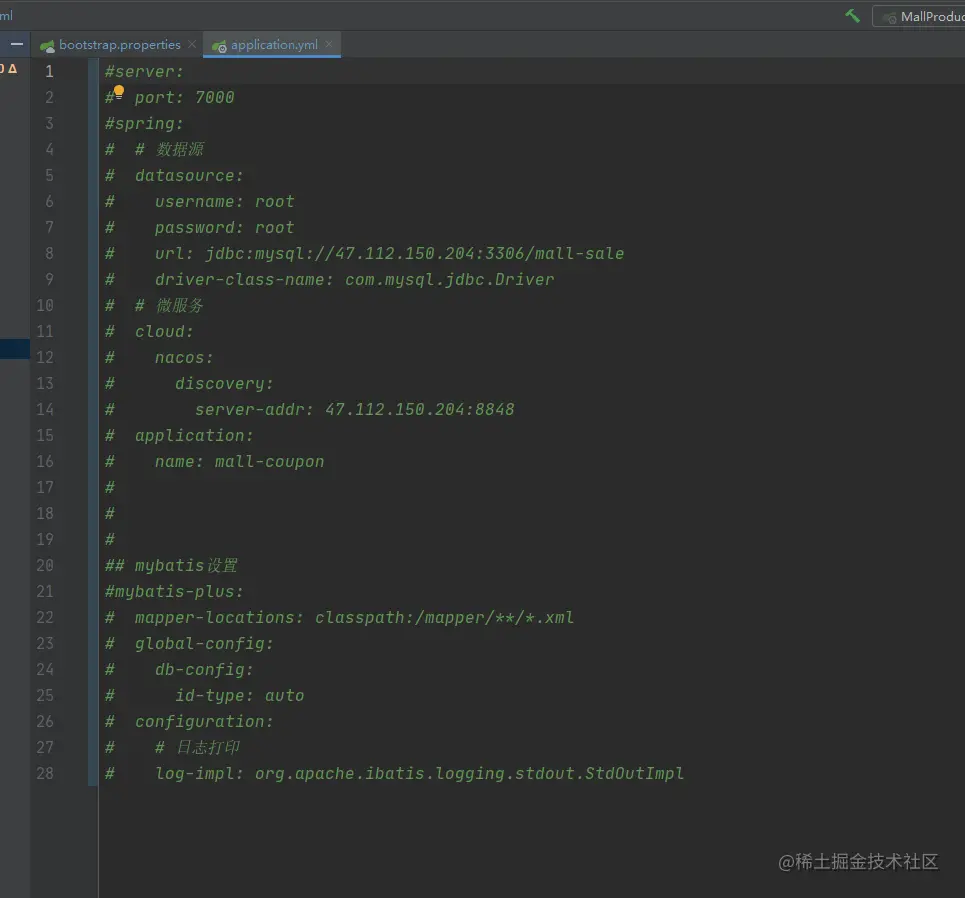Select the application.yml editor tab

pyautogui.click(x=273, y=45)
